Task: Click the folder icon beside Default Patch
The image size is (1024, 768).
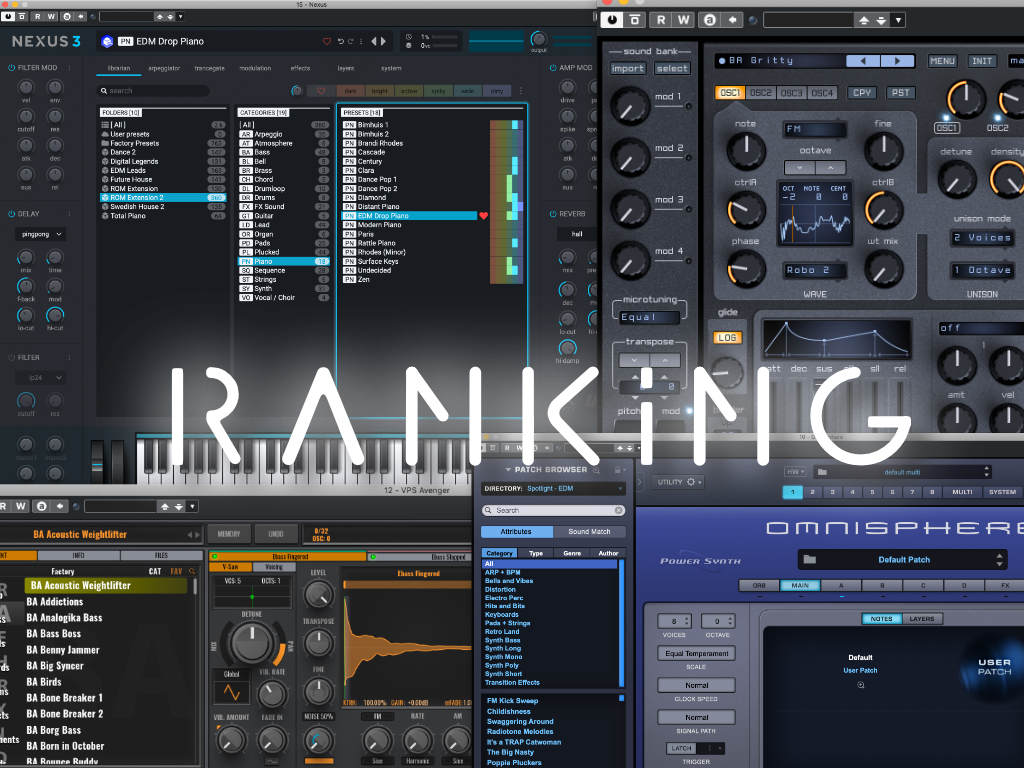Action: (810, 560)
